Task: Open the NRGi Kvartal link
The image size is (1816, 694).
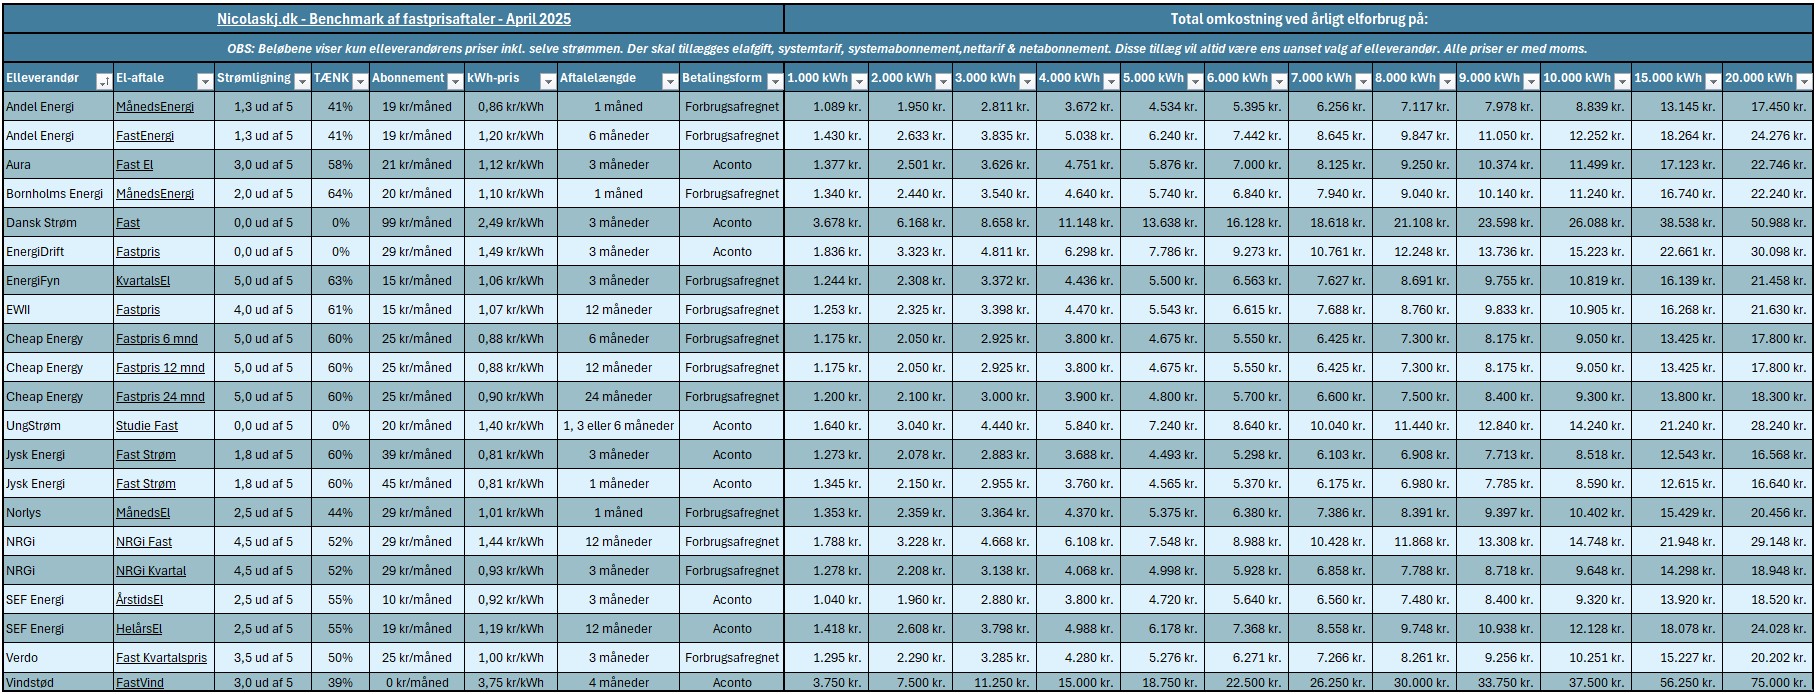Action: coord(151,571)
